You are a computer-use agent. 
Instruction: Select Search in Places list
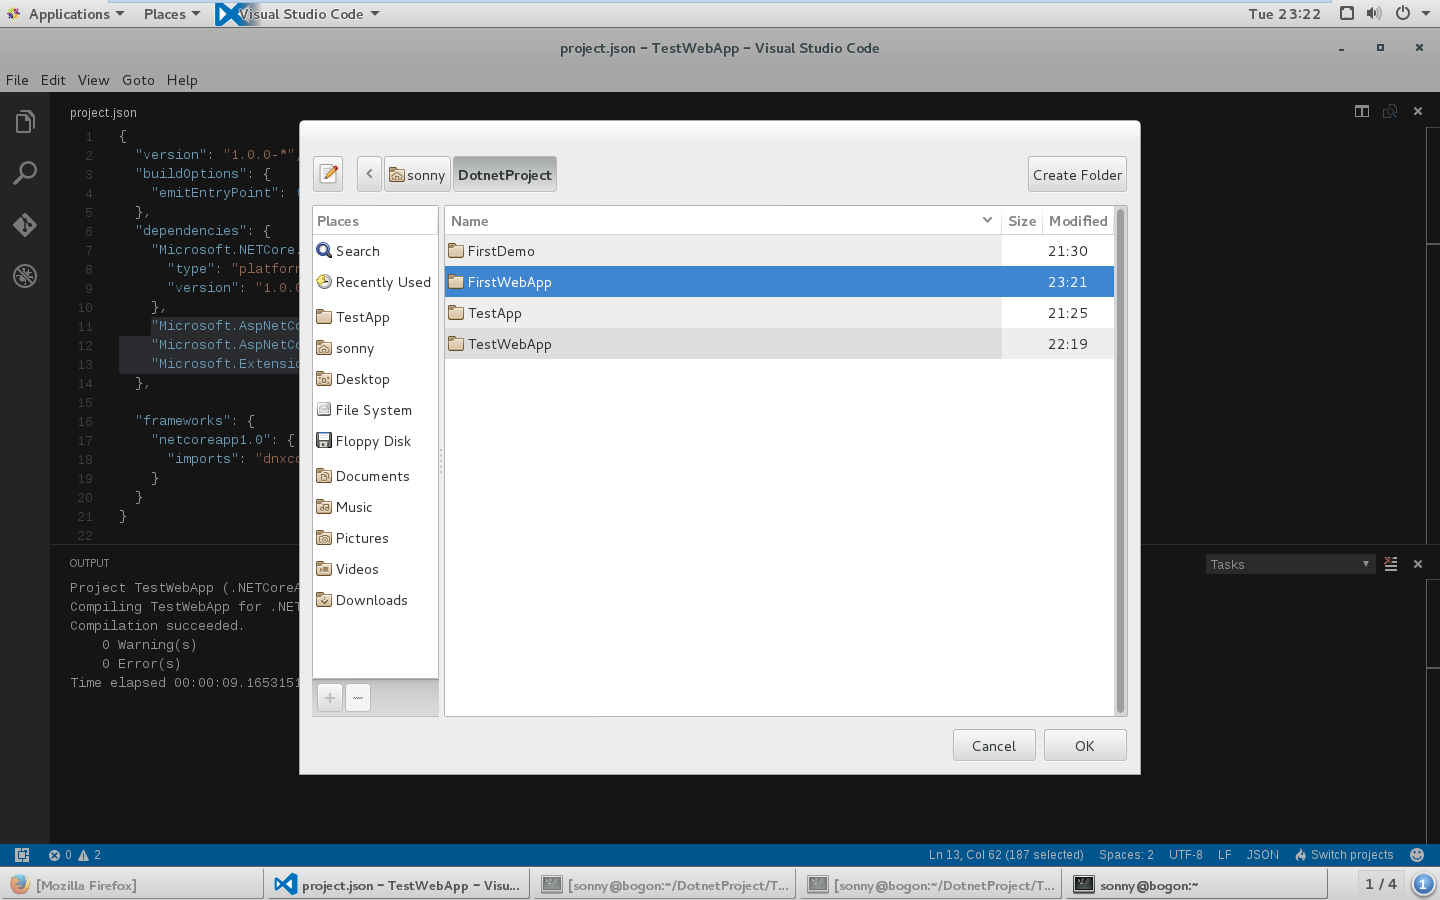[375, 251]
